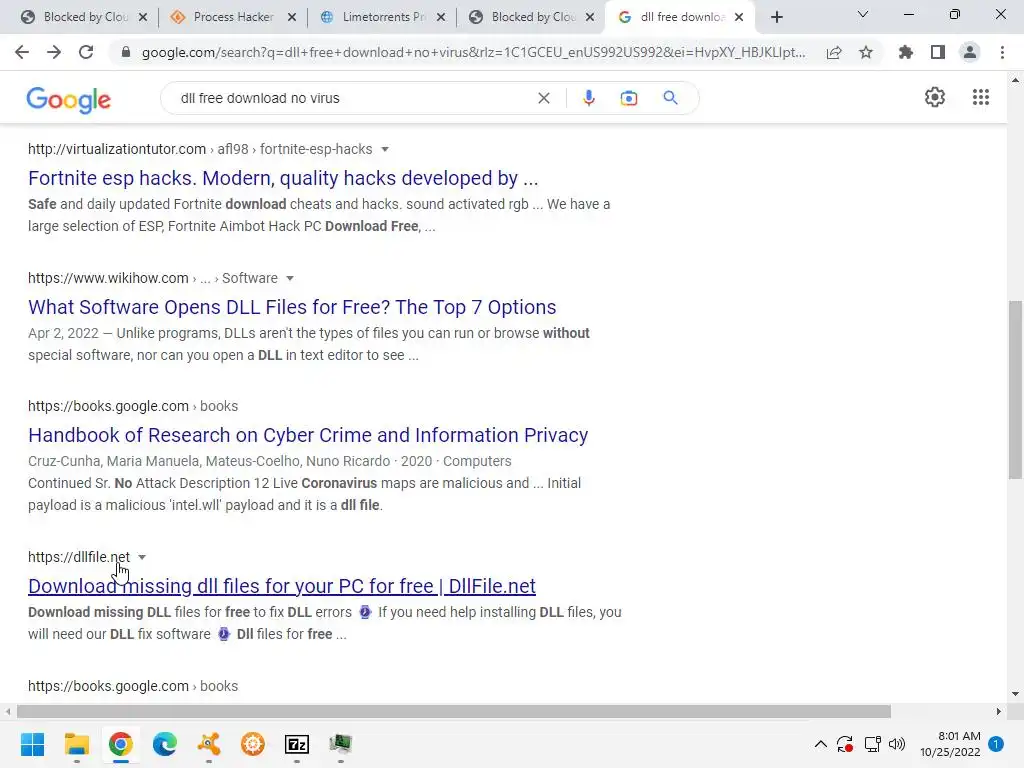Open Chrome profile avatar
The height and width of the screenshot is (768, 1024).
point(970,52)
